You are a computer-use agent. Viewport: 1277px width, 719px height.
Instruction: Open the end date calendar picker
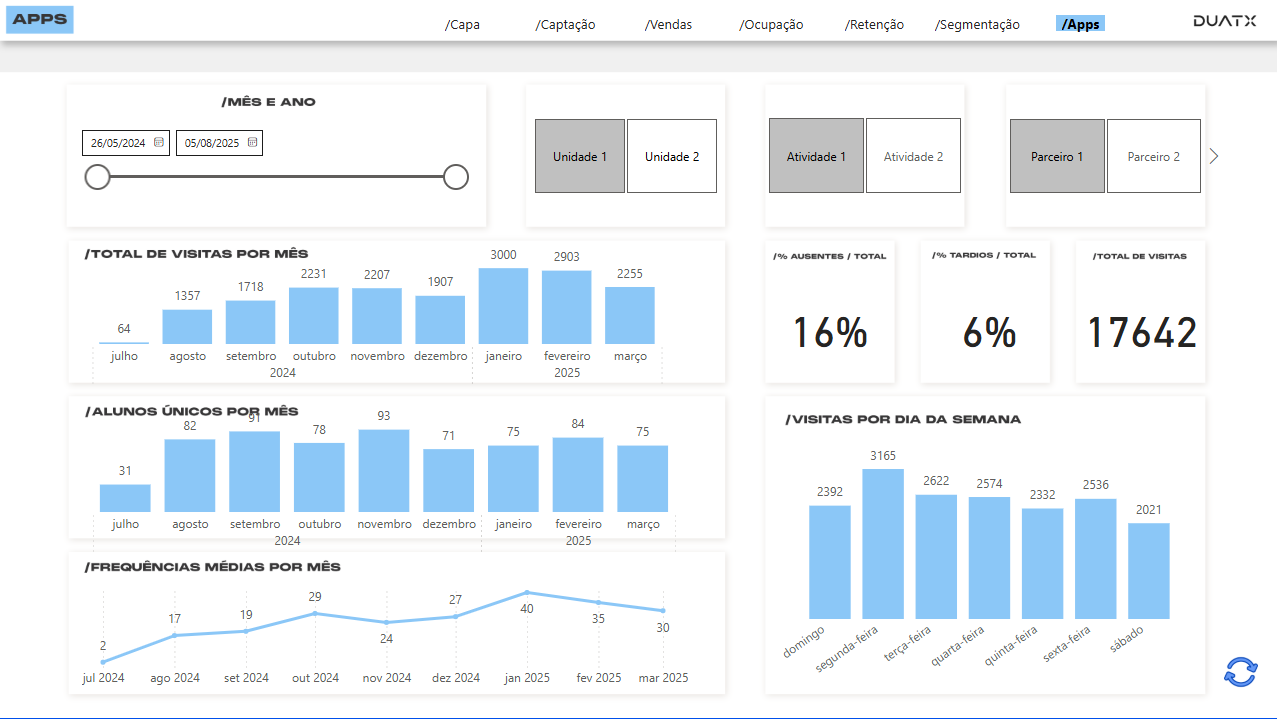click(253, 142)
